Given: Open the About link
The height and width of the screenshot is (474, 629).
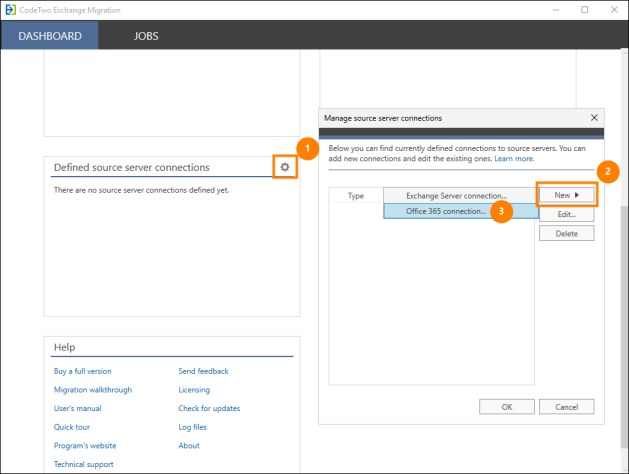Looking at the screenshot, I should (x=189, y=446).
